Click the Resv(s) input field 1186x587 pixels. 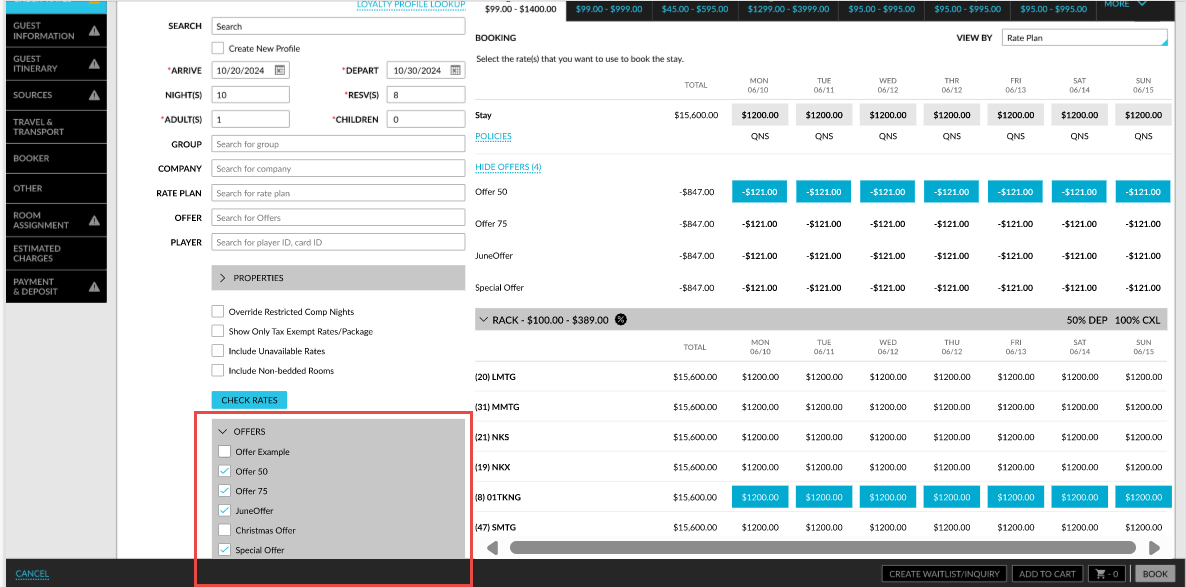pyautogui.click(x=425, y=95)
